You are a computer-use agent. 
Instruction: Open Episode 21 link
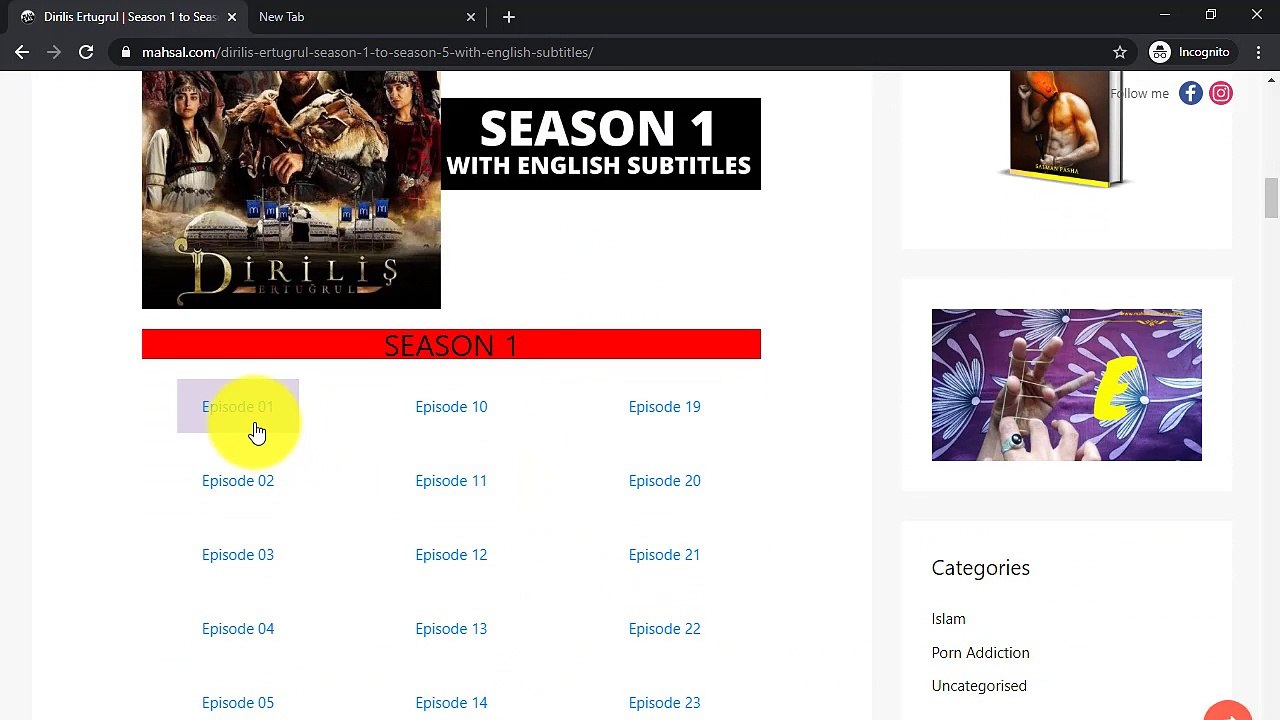665,555
